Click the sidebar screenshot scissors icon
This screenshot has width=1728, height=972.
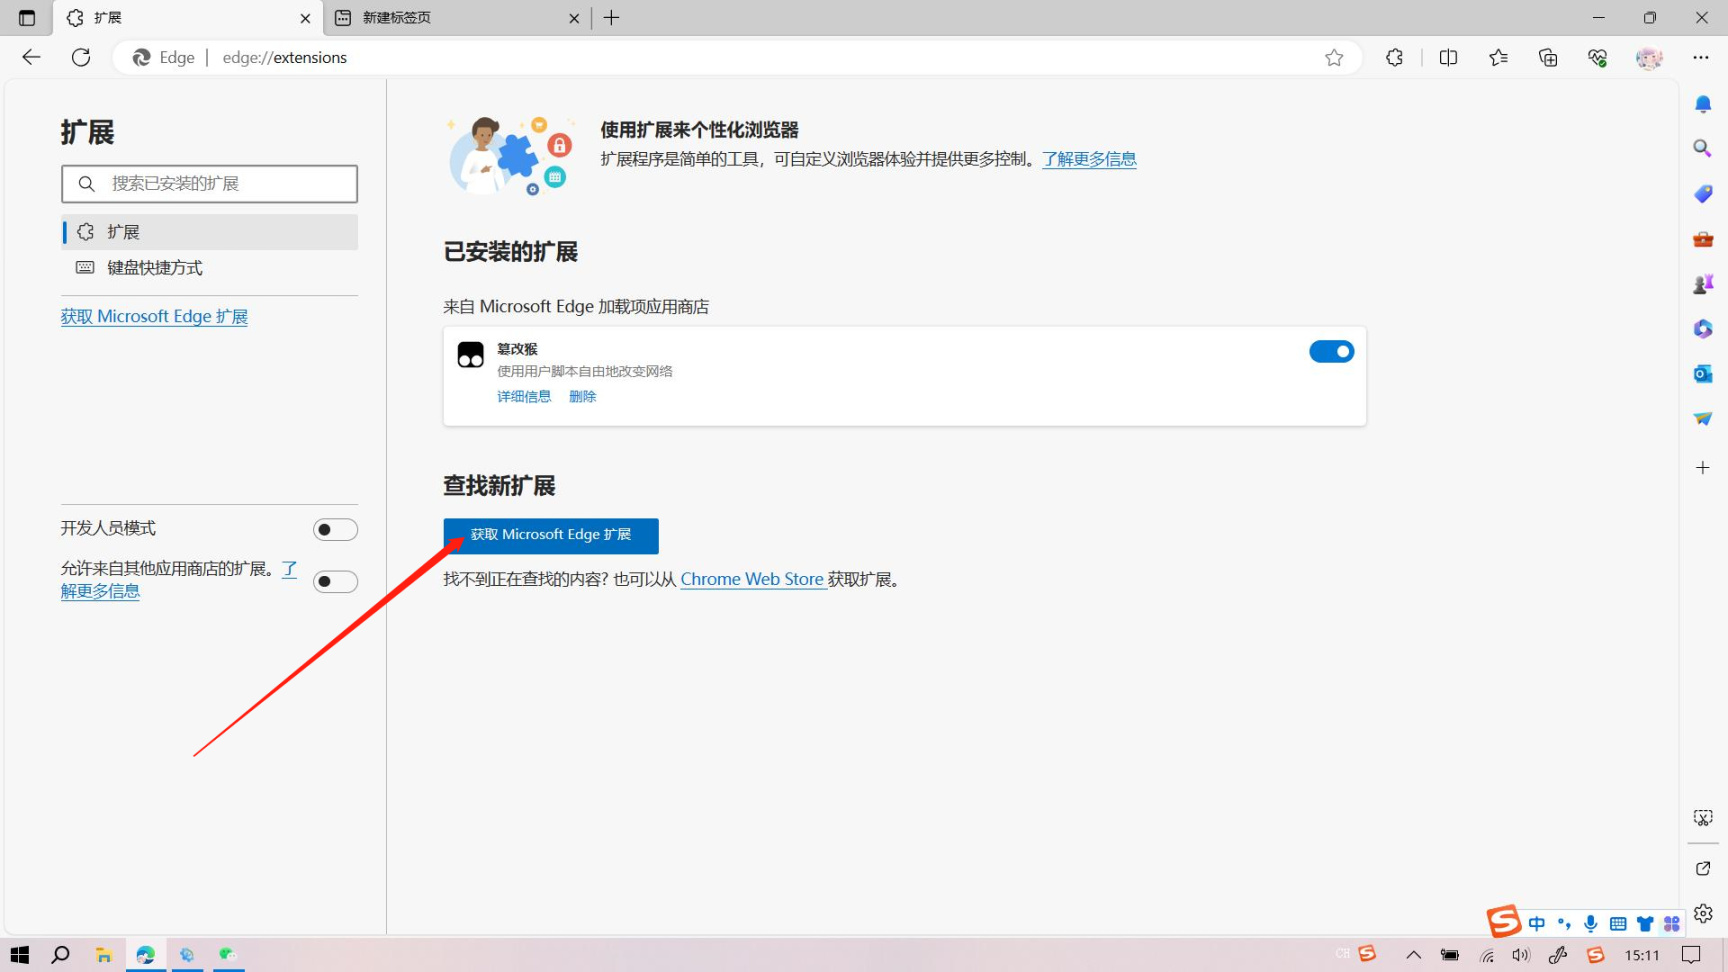pyautogui.click(x=1703, y=818)
